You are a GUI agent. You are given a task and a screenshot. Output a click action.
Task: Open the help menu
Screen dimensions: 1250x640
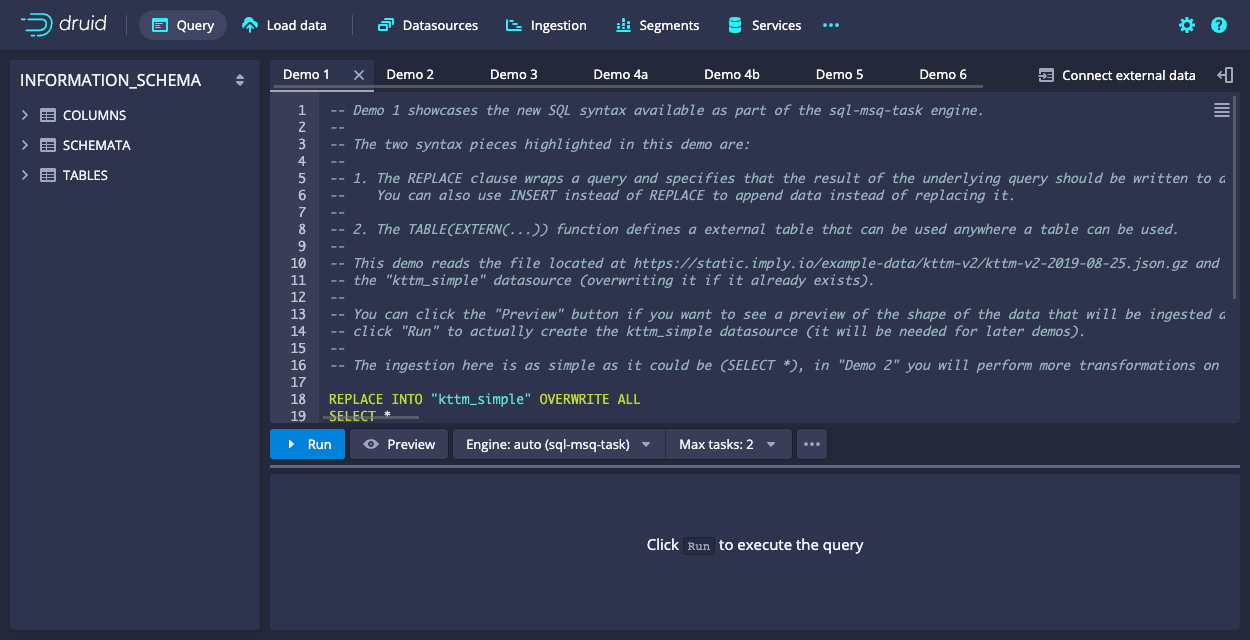pyautogui.click(x=1218, y=25)
